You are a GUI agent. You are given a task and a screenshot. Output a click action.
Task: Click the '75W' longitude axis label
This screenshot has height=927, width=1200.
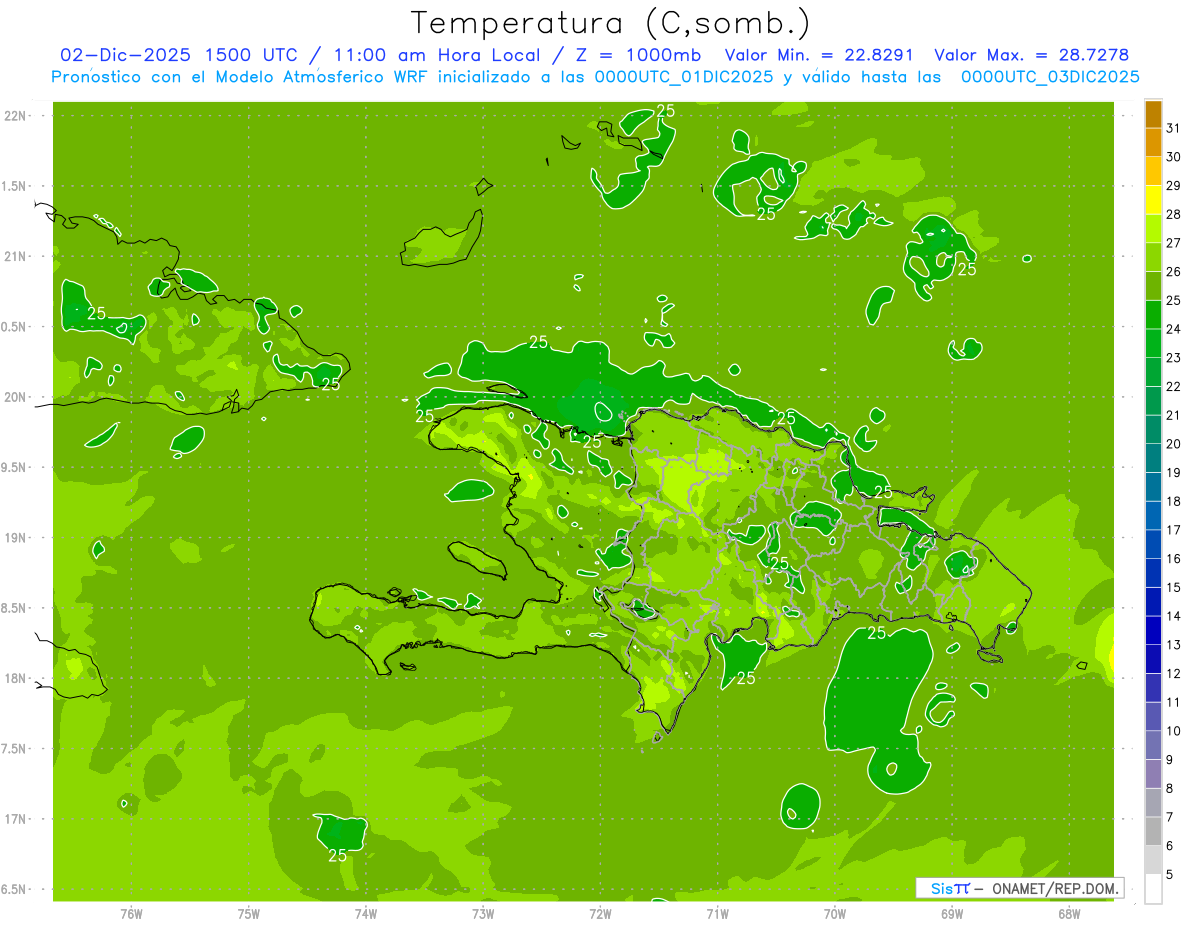tap(249, 913)
